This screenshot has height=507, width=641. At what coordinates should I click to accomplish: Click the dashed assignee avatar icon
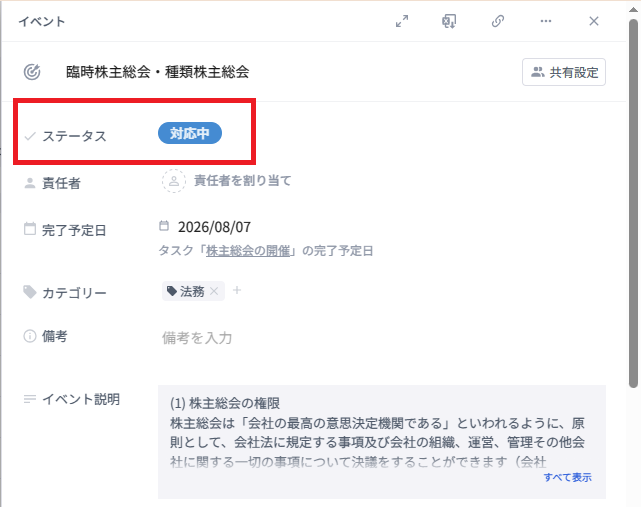[174, 181]
